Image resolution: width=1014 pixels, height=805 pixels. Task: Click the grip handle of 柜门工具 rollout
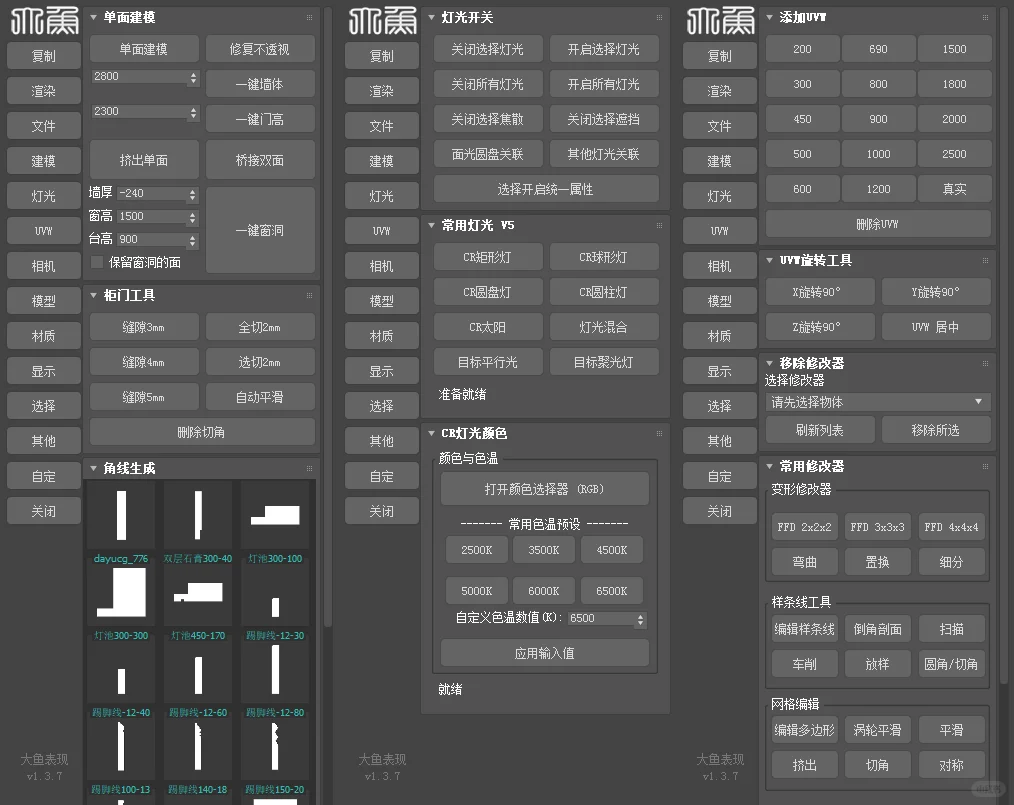point(309,295)
